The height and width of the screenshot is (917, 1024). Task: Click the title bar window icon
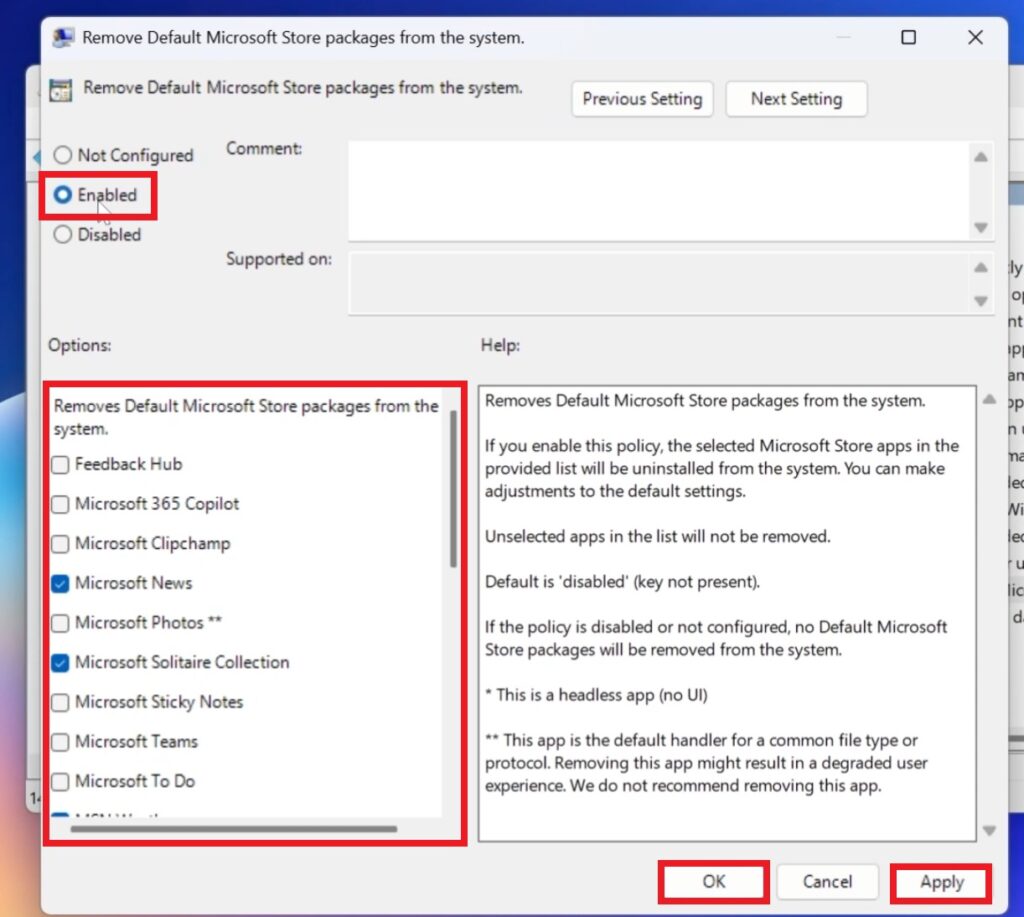(x=63, y=38)
